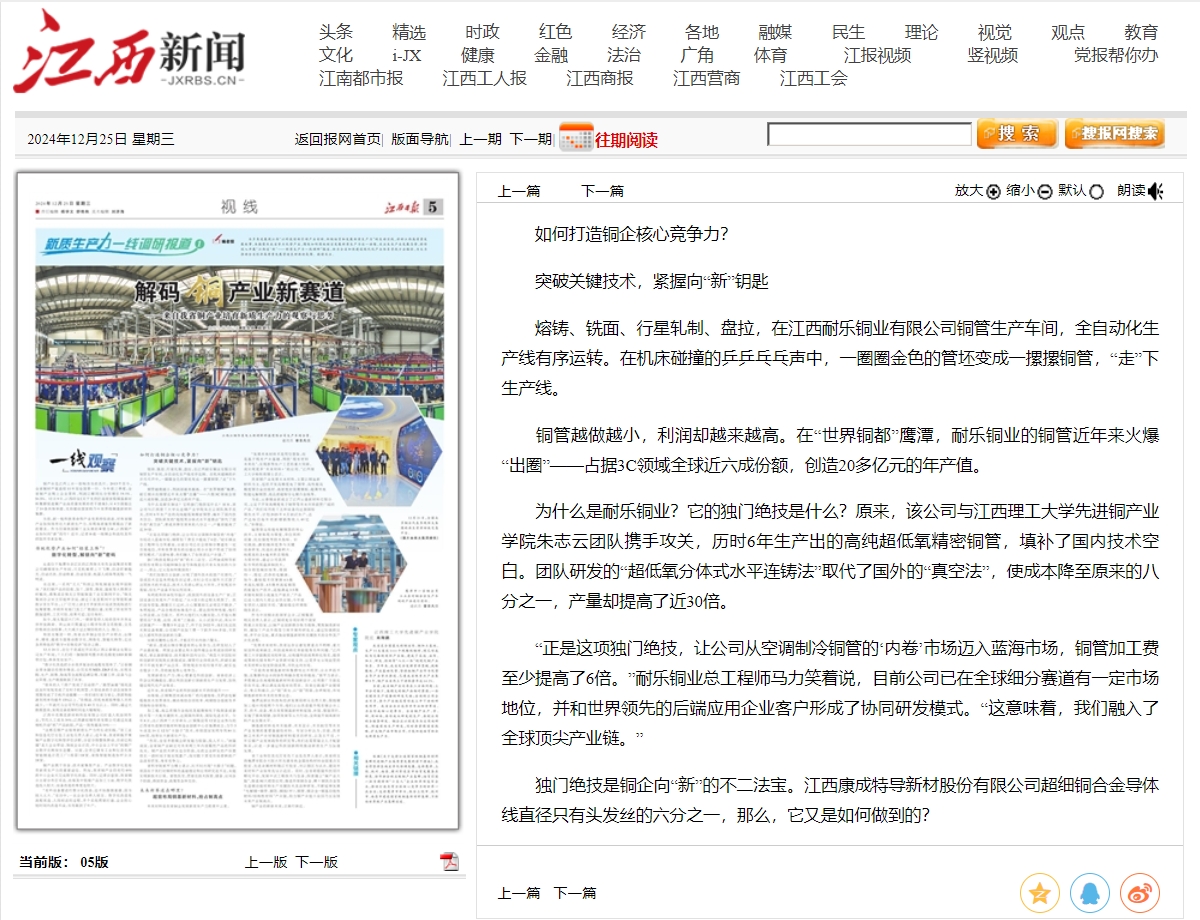Click the calendar icon for past issues
Image resolution: width=1200 pixels, height=920 pixels.
(576, 137)
